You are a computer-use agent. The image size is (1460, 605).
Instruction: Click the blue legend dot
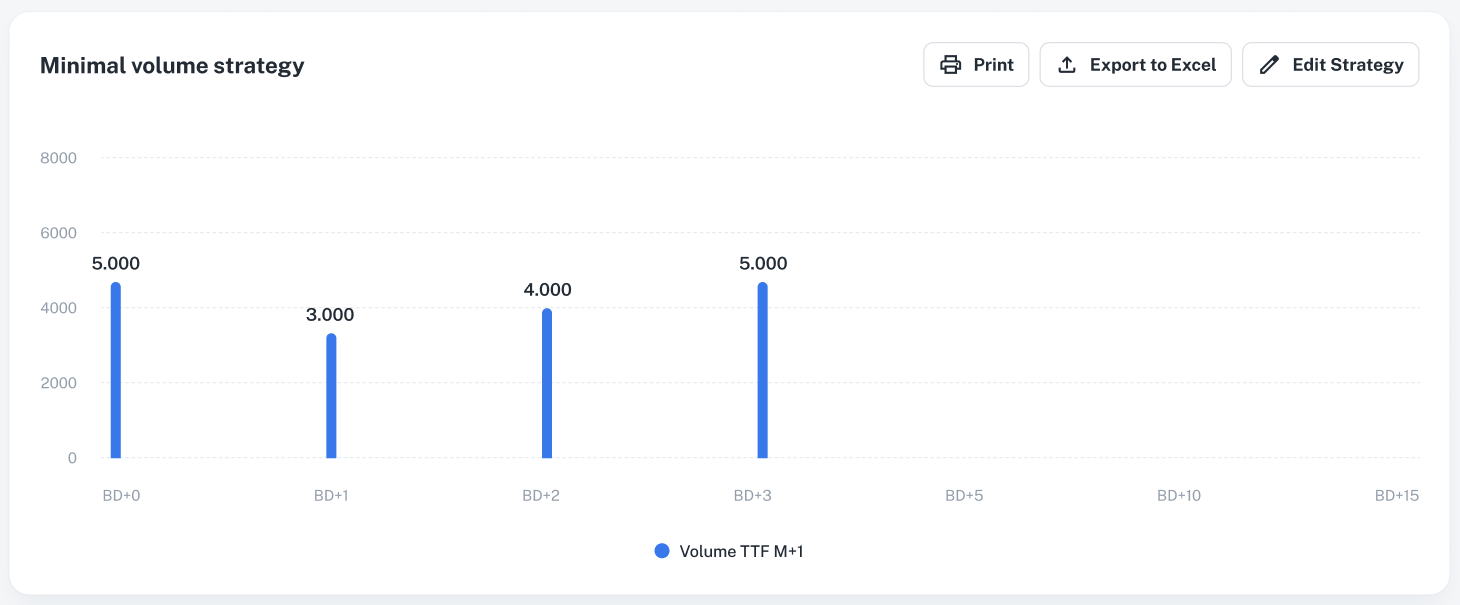tap(661, 551)
